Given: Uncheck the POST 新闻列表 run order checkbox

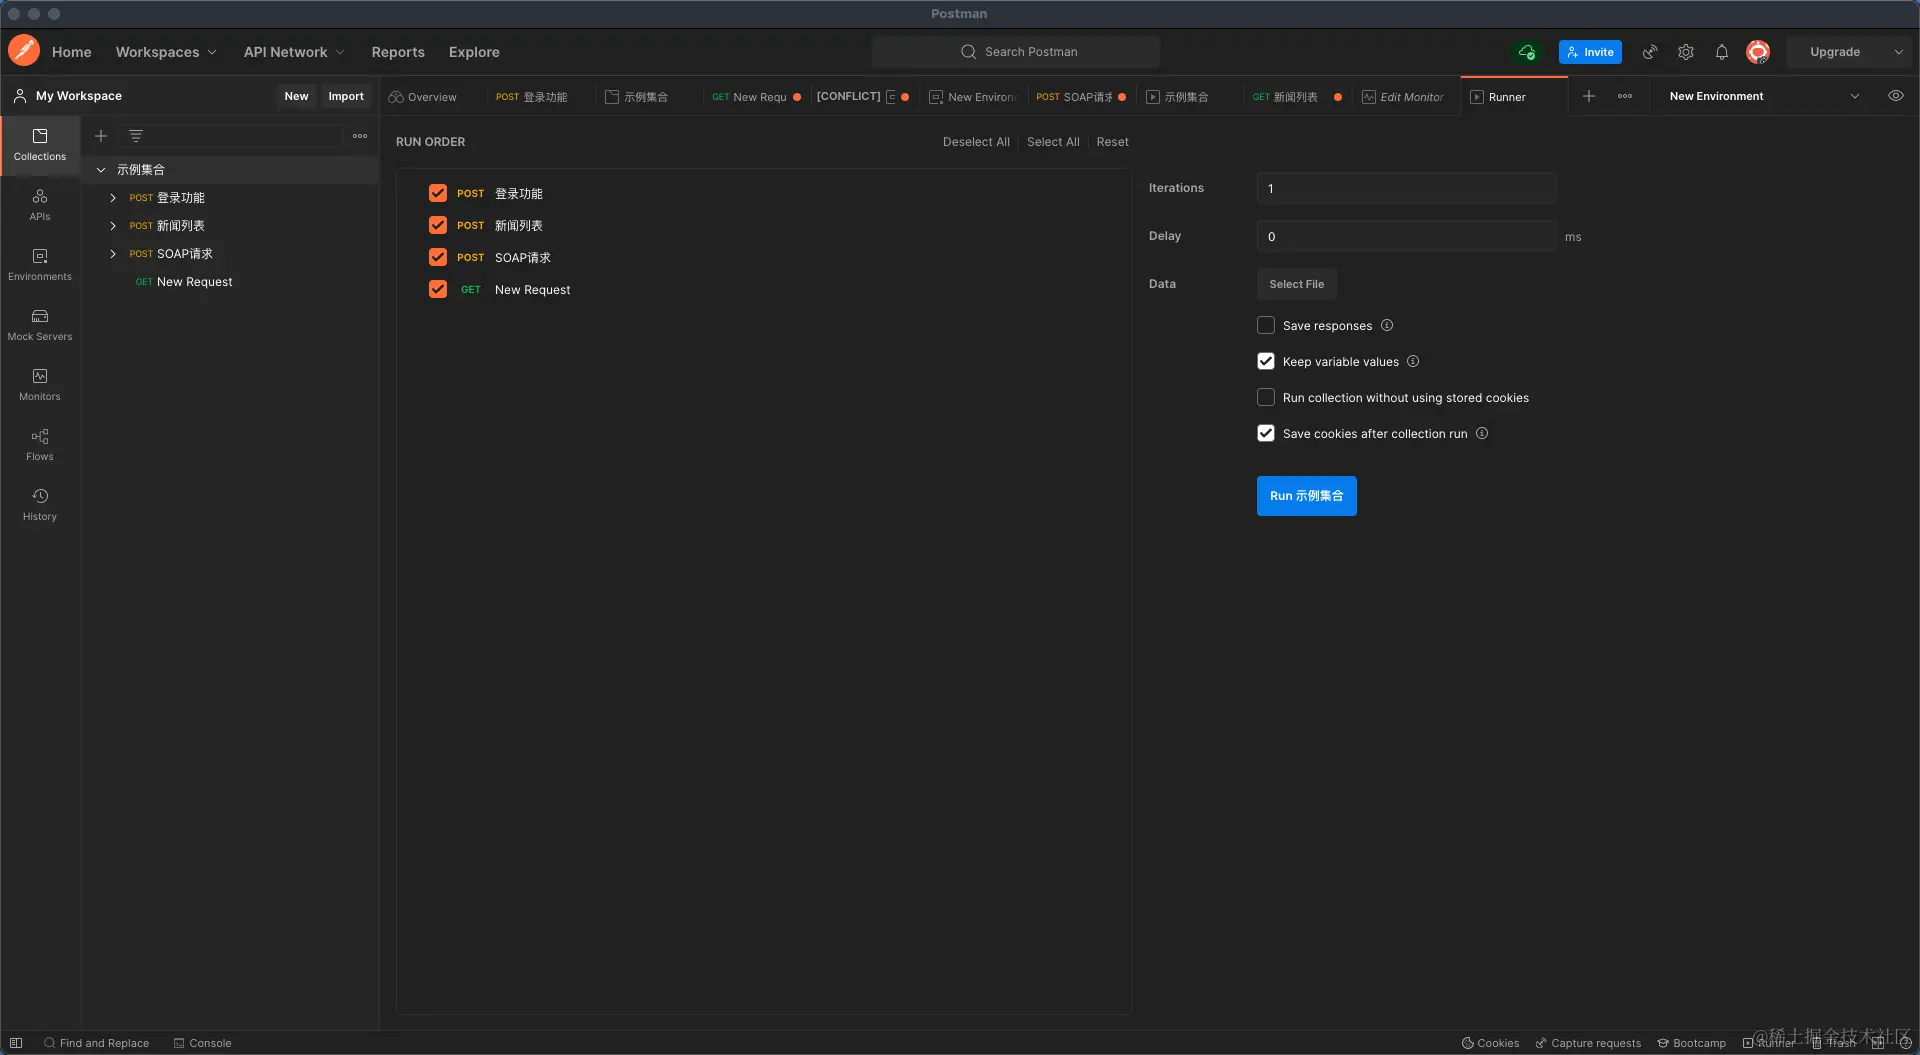Looking at the screenshot, I should pos(438,225).
